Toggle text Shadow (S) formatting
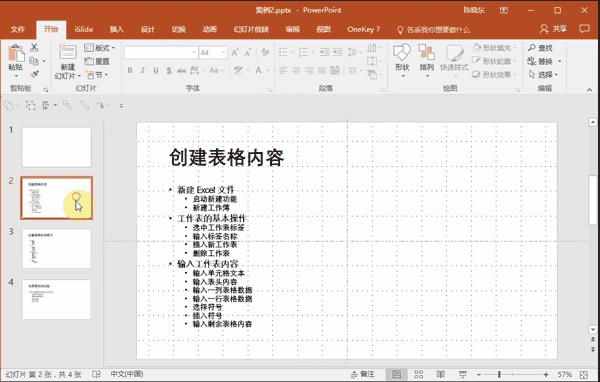Screen dimensions: 600x382 tap(169, 70)
